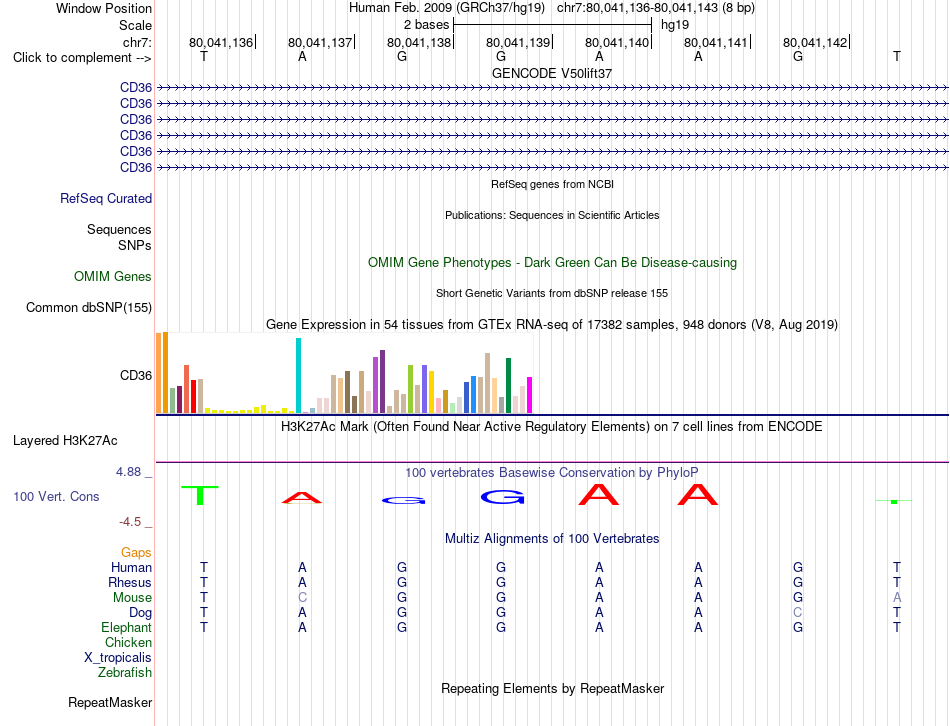Viewport: 950px width, 726px height.
Task: Select the Chicken species row label
Action: [x=128, y=642]
